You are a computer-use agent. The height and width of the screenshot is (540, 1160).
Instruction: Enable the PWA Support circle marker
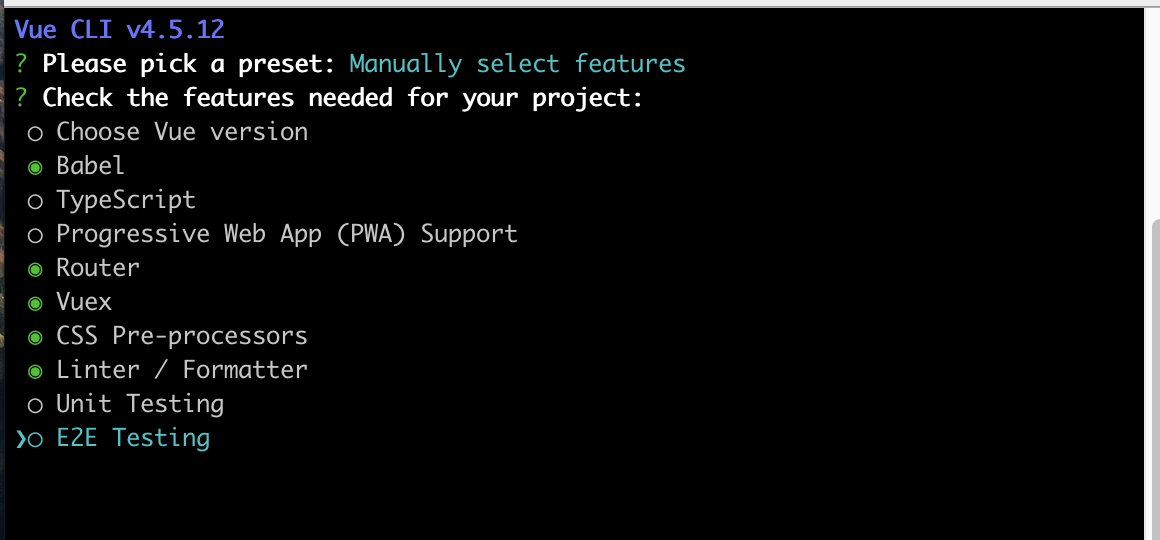click(35, 236)
